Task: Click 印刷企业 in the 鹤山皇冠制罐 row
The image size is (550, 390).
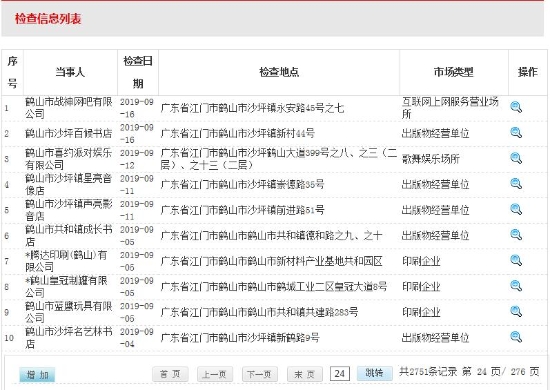Action: point(421,287)
